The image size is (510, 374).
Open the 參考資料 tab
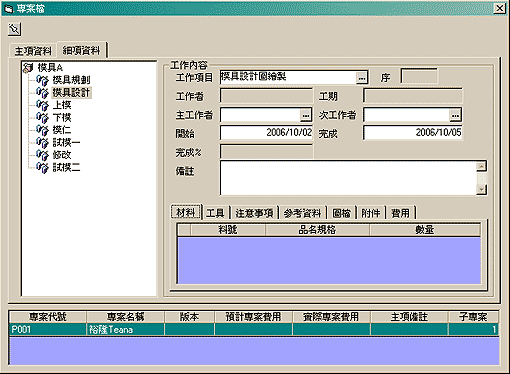pos(302,213)
